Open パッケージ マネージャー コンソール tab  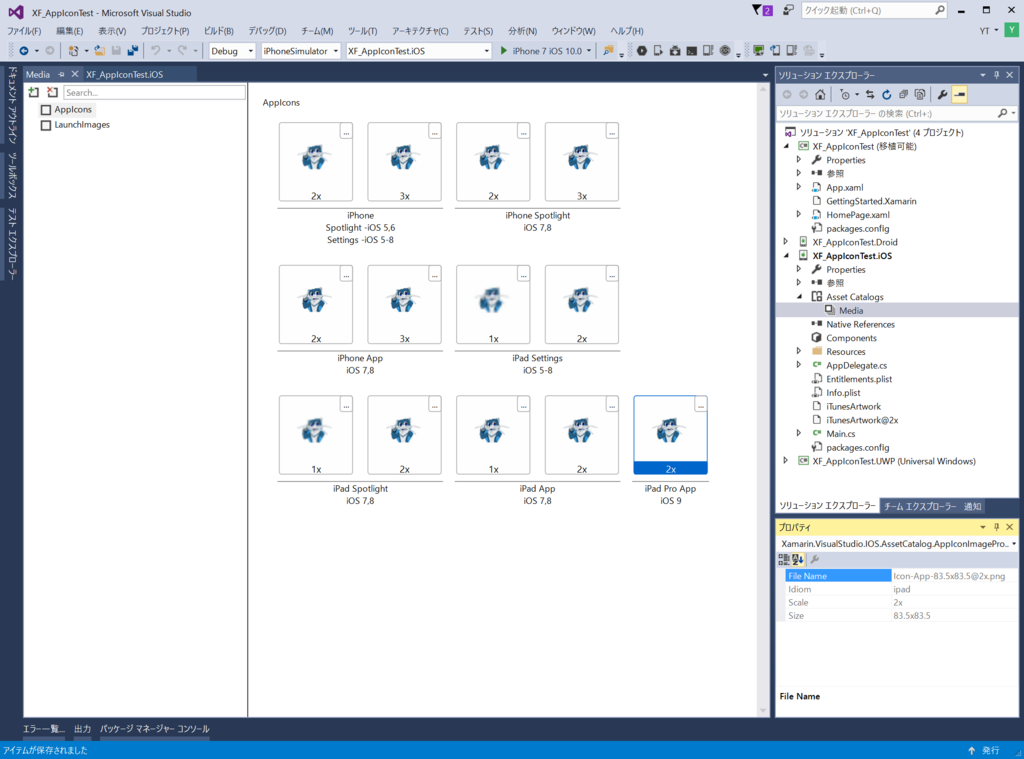point(155,728)
